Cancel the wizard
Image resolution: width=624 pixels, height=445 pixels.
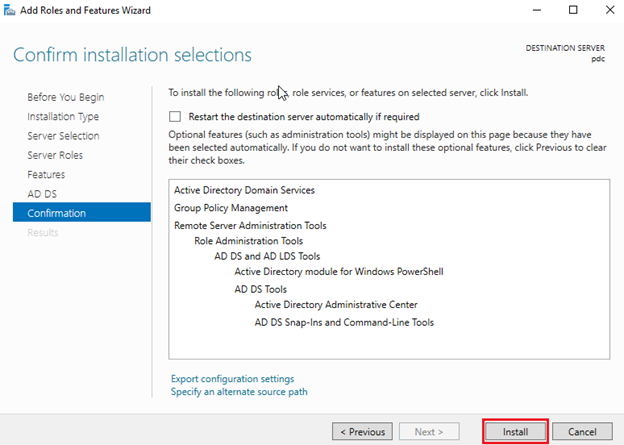click(582, 431)
